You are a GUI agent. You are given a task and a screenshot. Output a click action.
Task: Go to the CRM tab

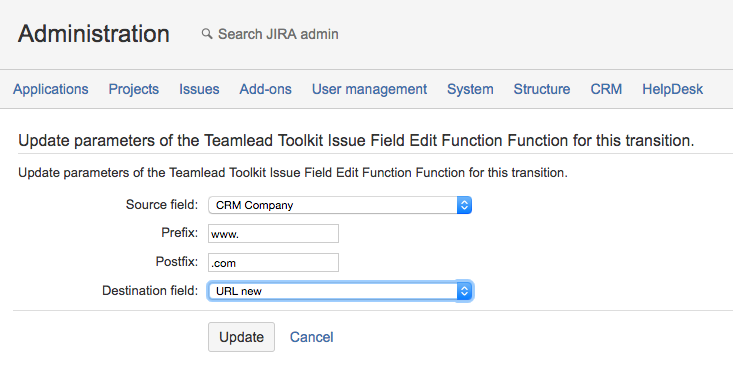coord(606,89)
